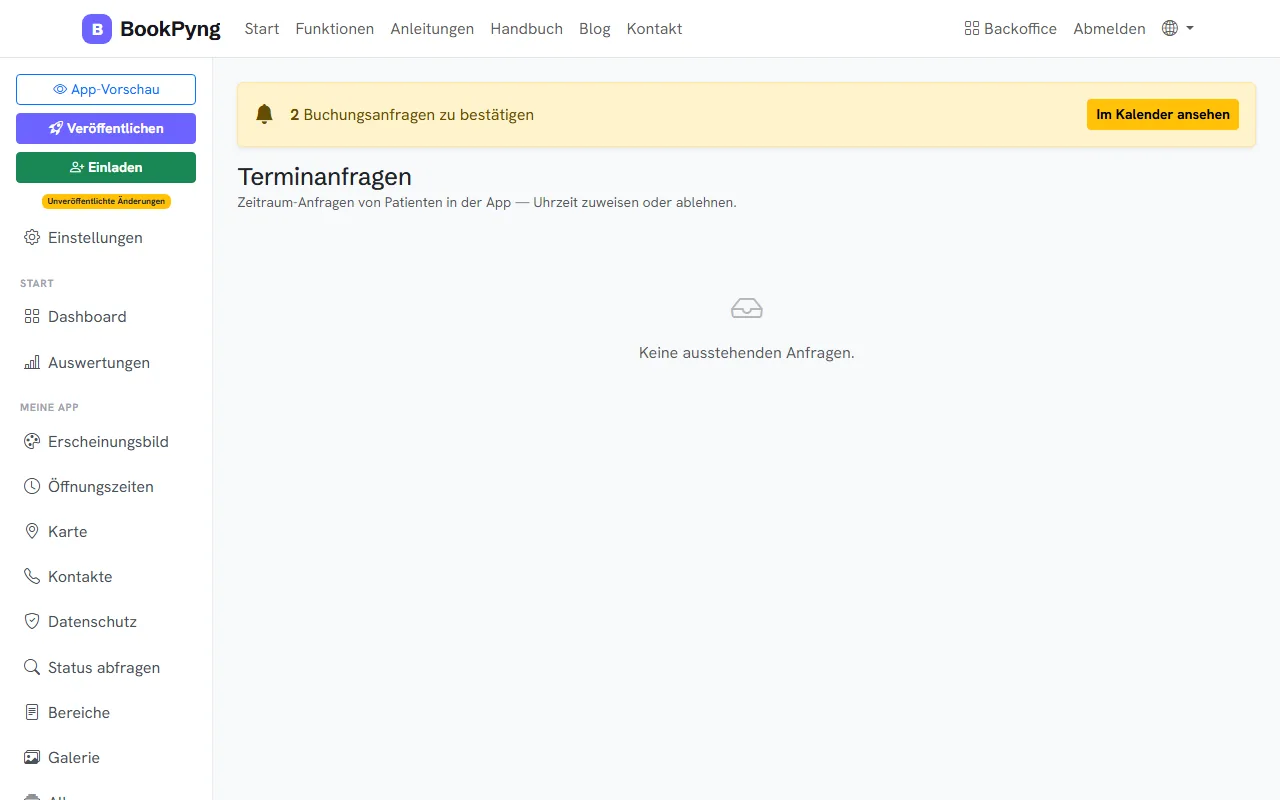Open Einstellungen in the sidebar
This screenshot has height=800, width=1280.
[x=95, y=238]
